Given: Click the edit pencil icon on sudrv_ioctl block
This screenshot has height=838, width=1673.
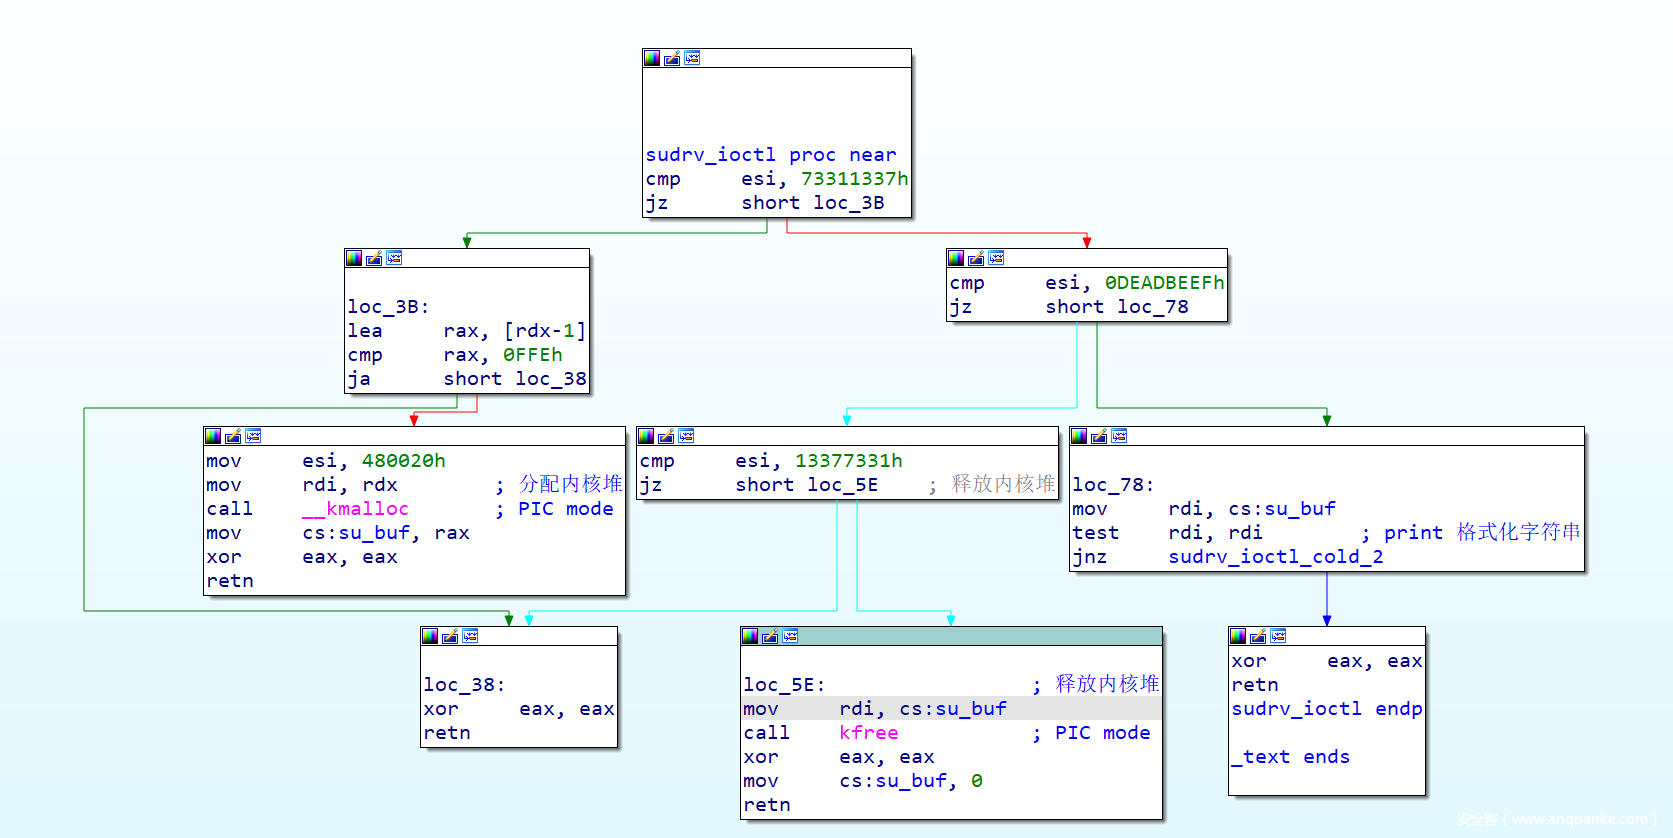Looking at the screenshot, I should pyautogui.click(x=672, y=58).
